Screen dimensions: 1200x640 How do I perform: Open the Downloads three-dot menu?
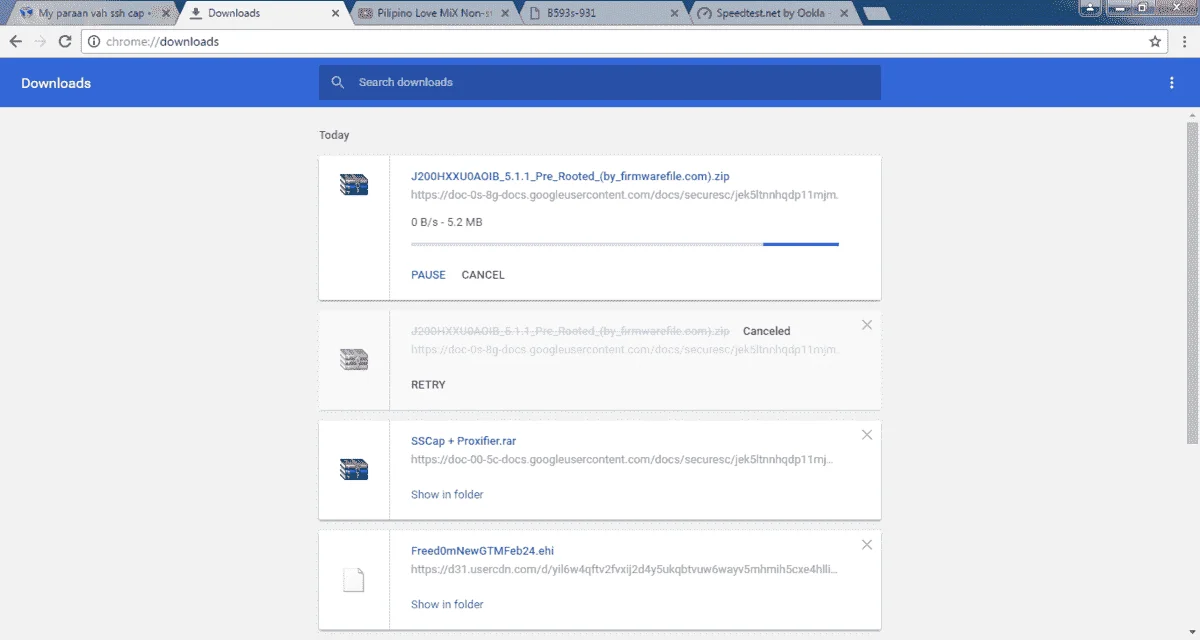tap(1172, 83)
